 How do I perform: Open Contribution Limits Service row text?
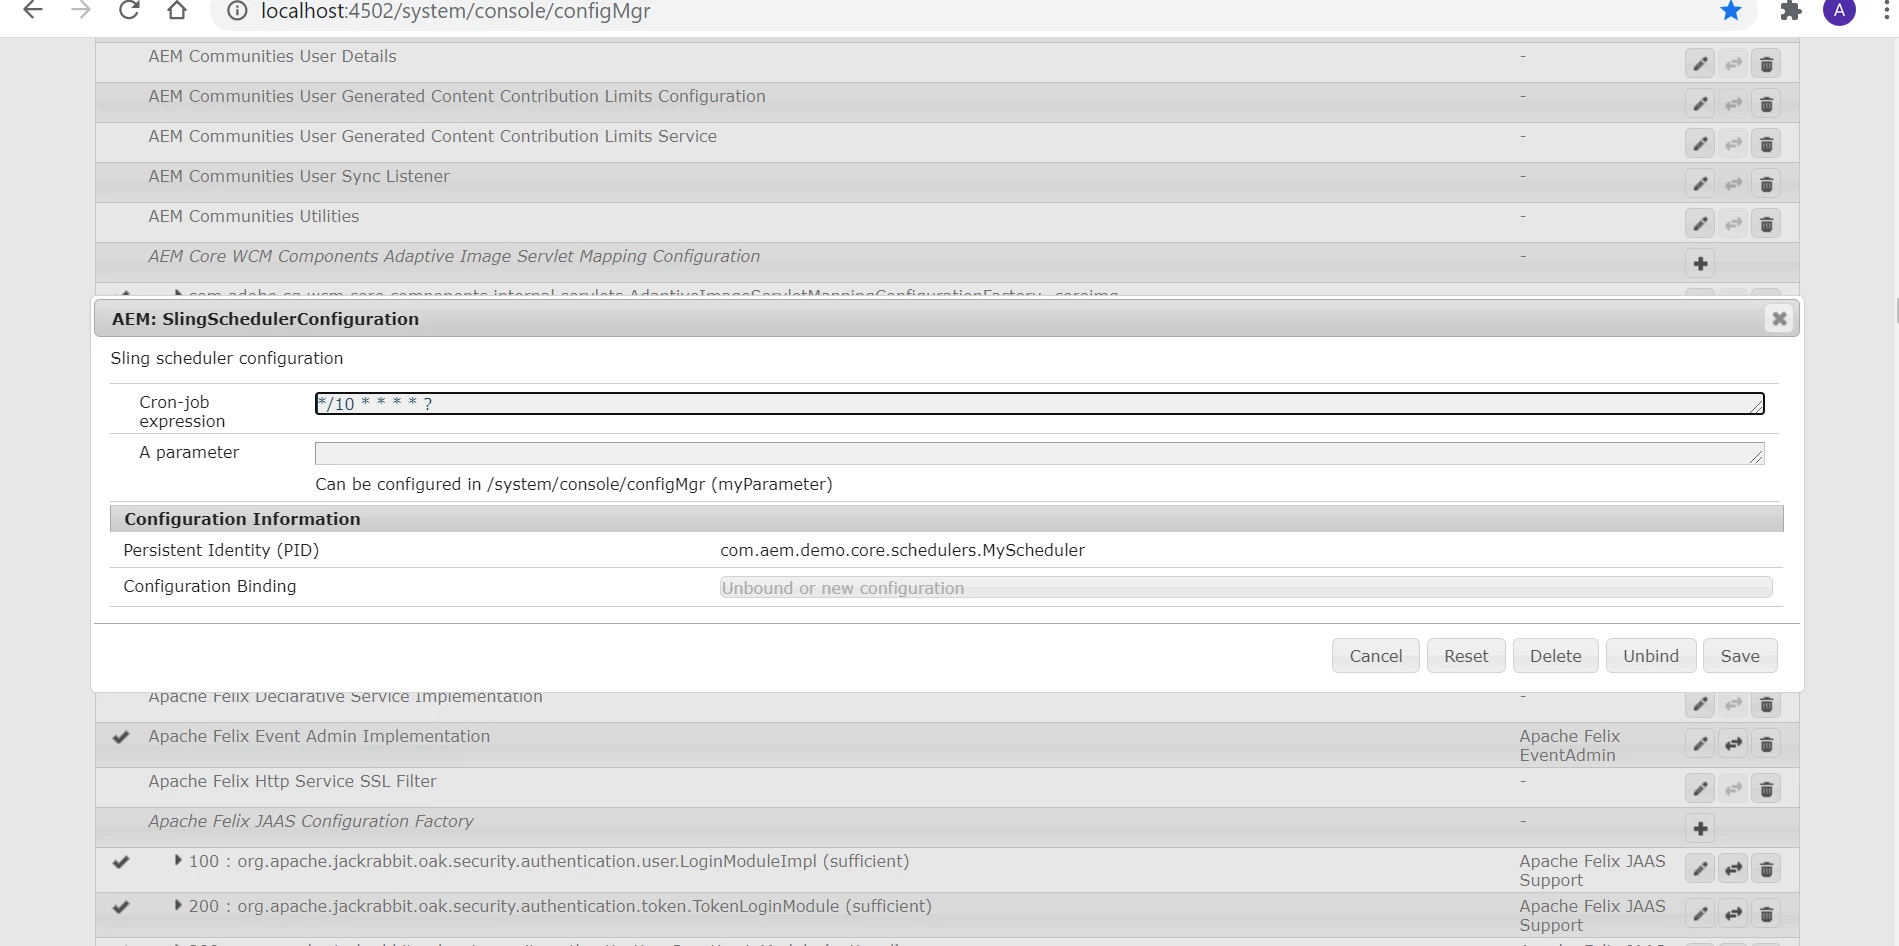point(432,136)
